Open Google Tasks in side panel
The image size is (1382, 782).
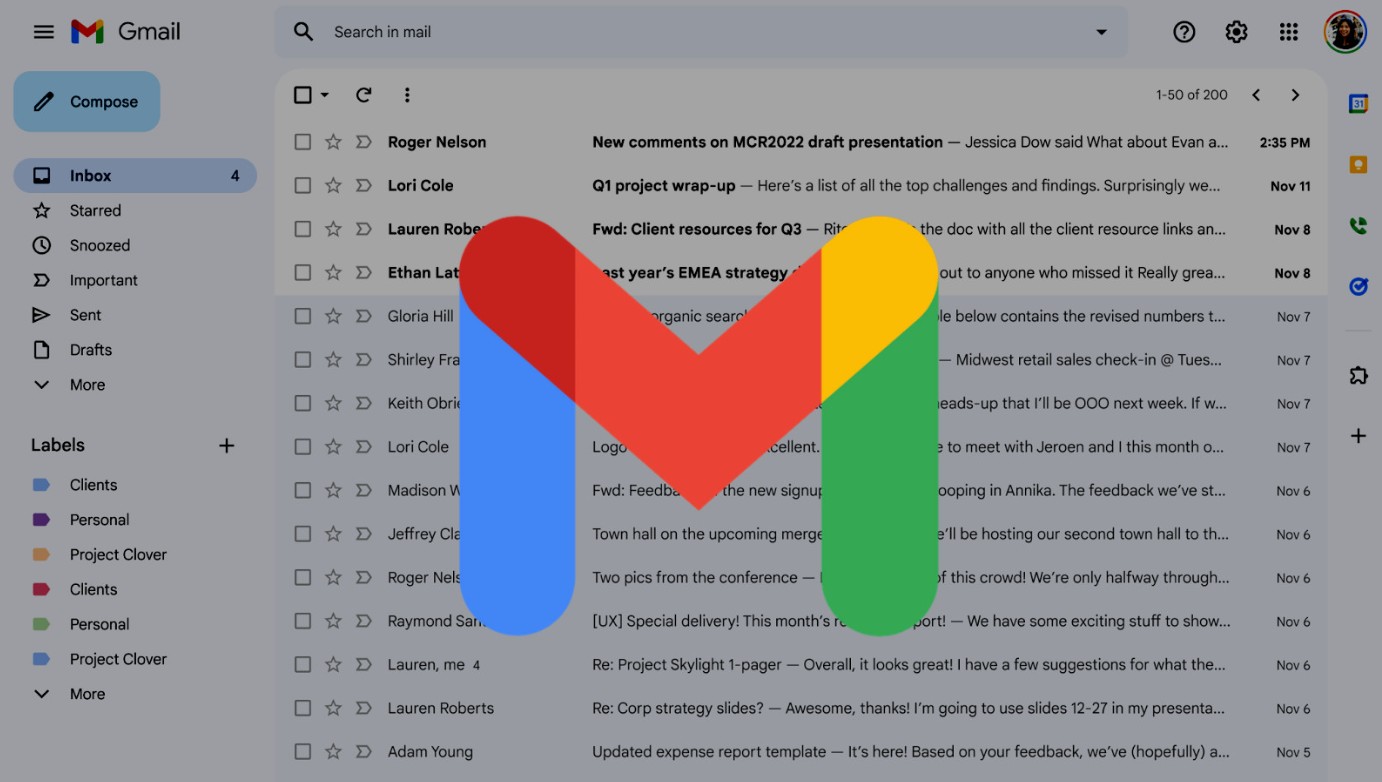pos(1357,287)
